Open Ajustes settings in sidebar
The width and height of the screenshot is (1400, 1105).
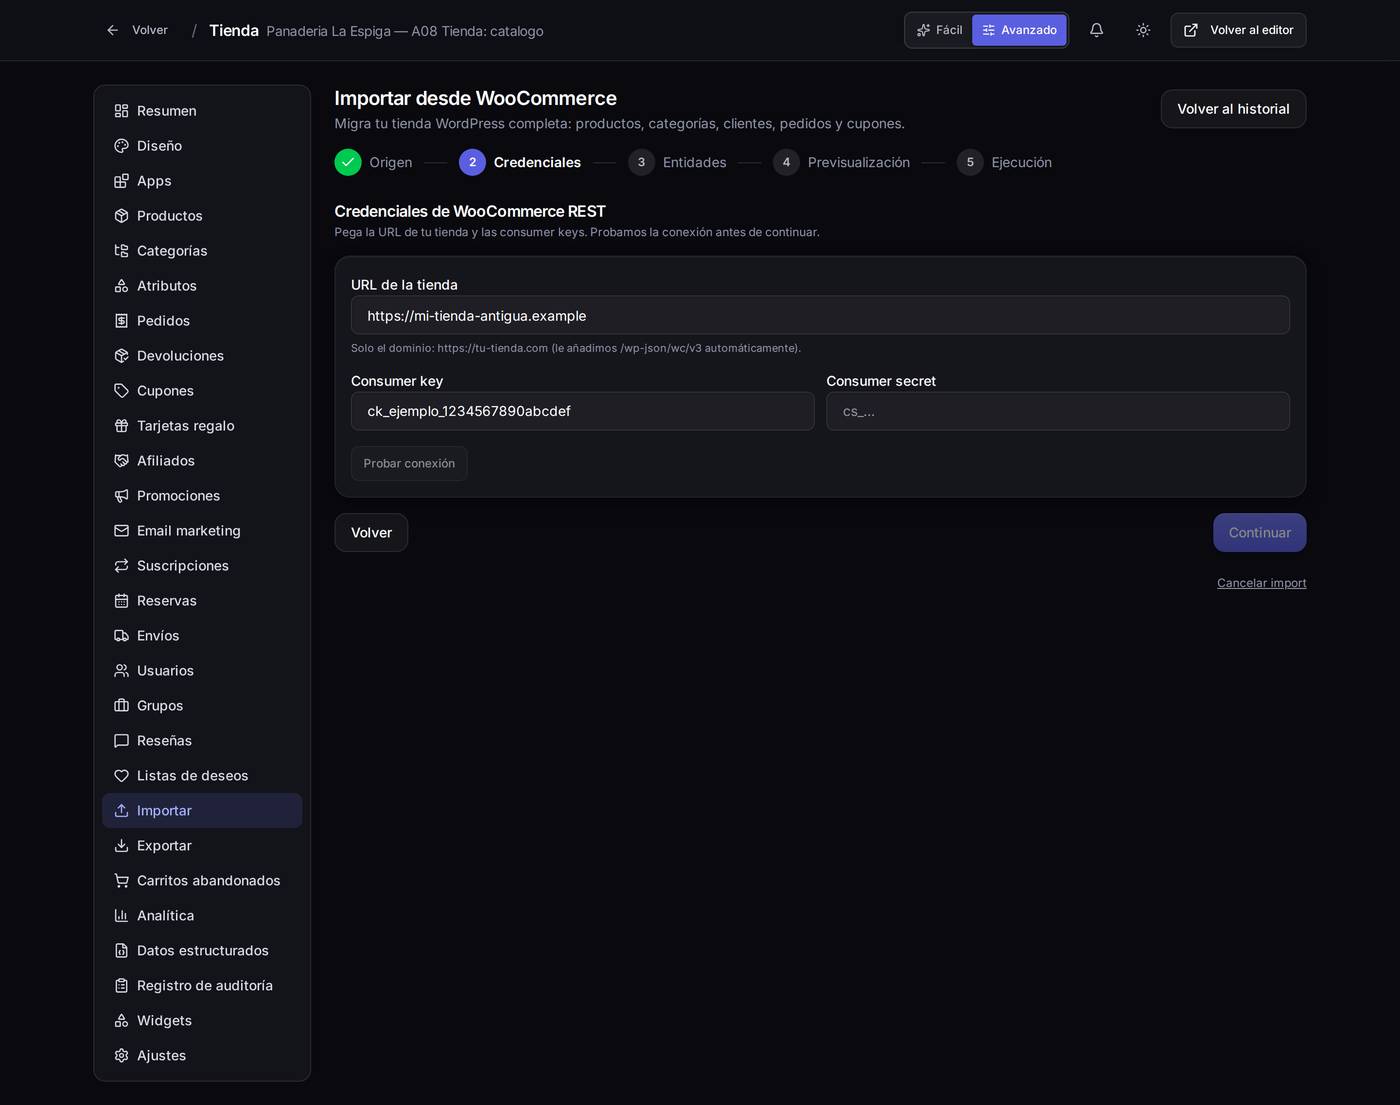pyautogui.click(x=202, y=1056)
